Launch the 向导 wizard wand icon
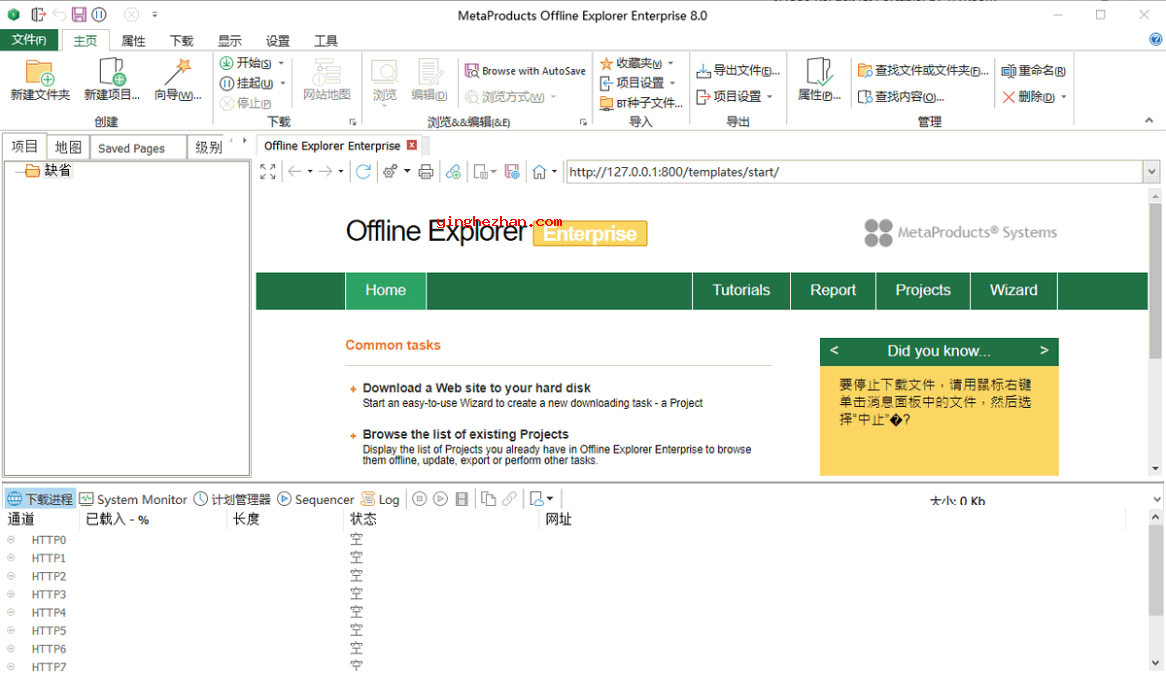 [178, 73]
